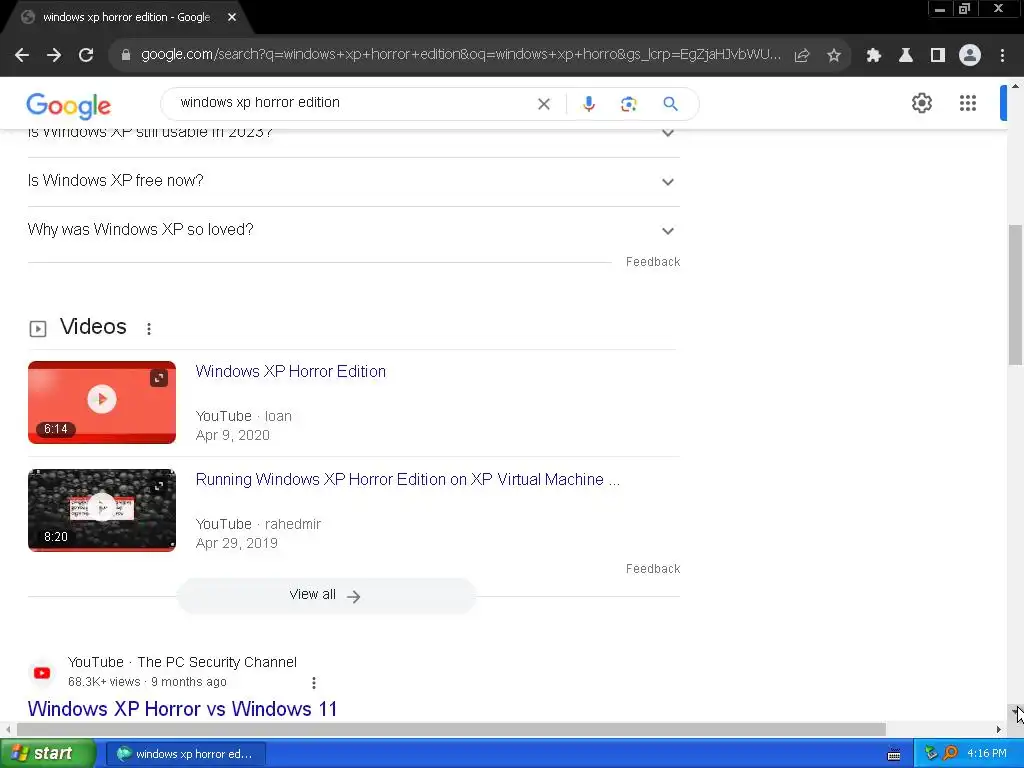Click the horizontal scrollbar thumb

[x=451, y=729]
